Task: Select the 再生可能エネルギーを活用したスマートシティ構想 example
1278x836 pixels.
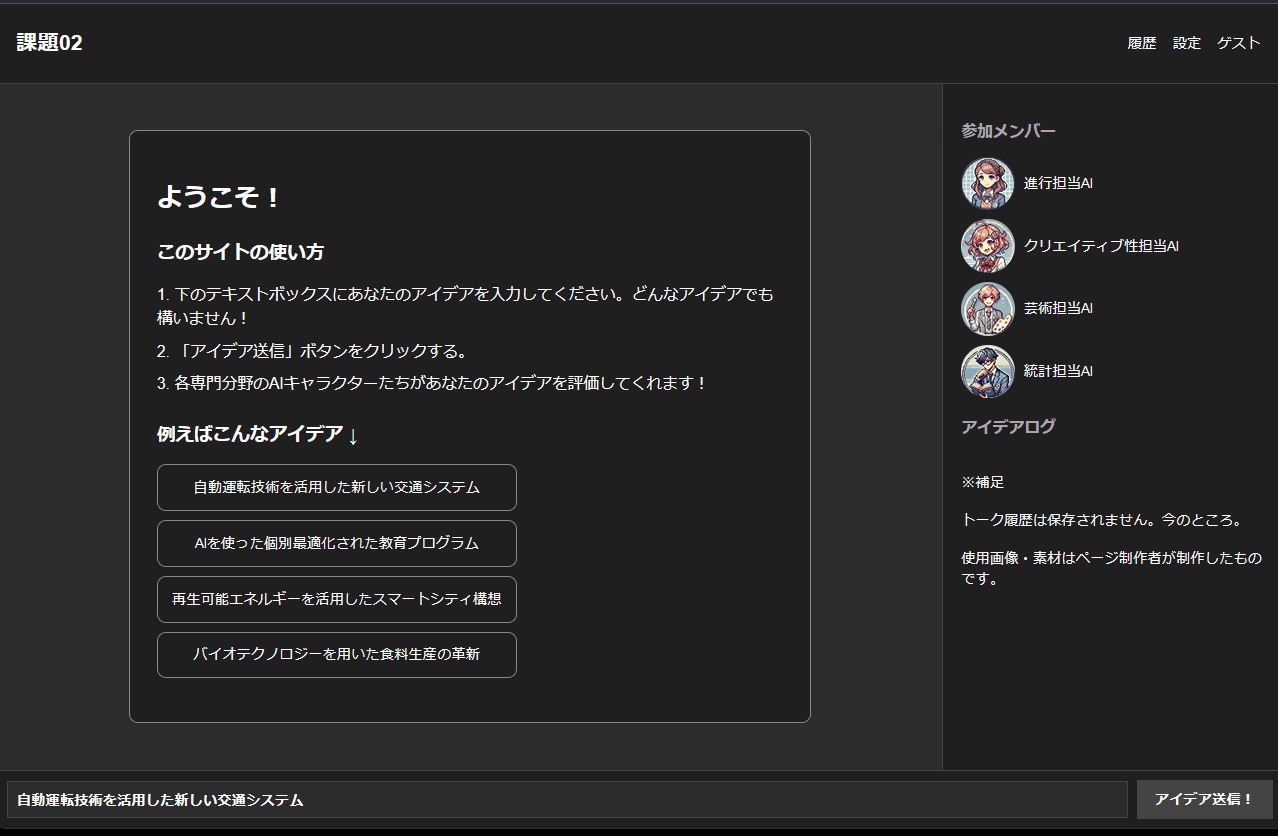Action: 336,599
